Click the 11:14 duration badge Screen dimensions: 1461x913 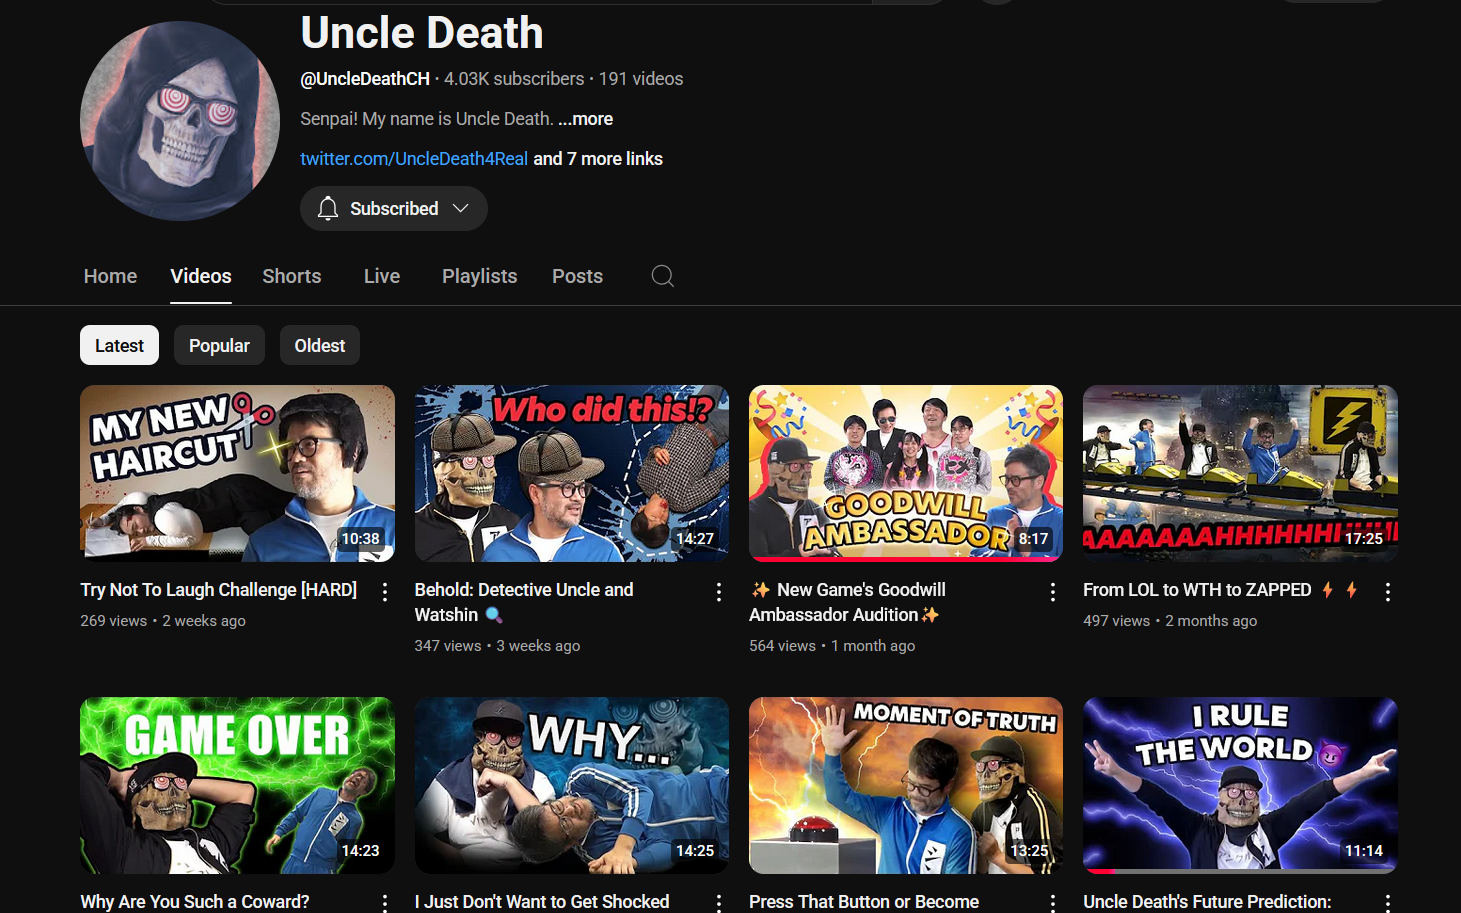[x=1364, y=851]
